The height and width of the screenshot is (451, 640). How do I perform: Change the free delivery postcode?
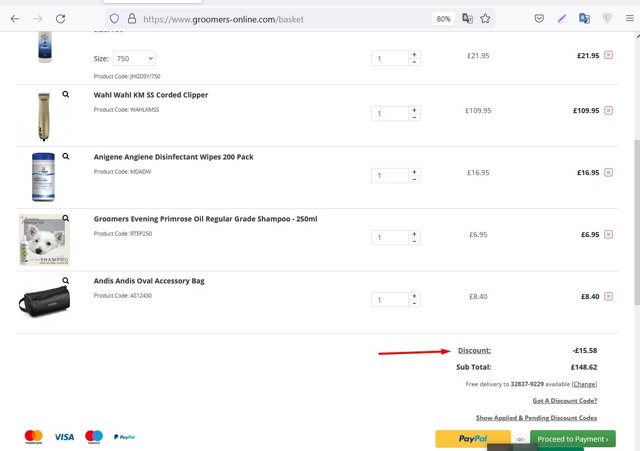click(x=584, y=384)
